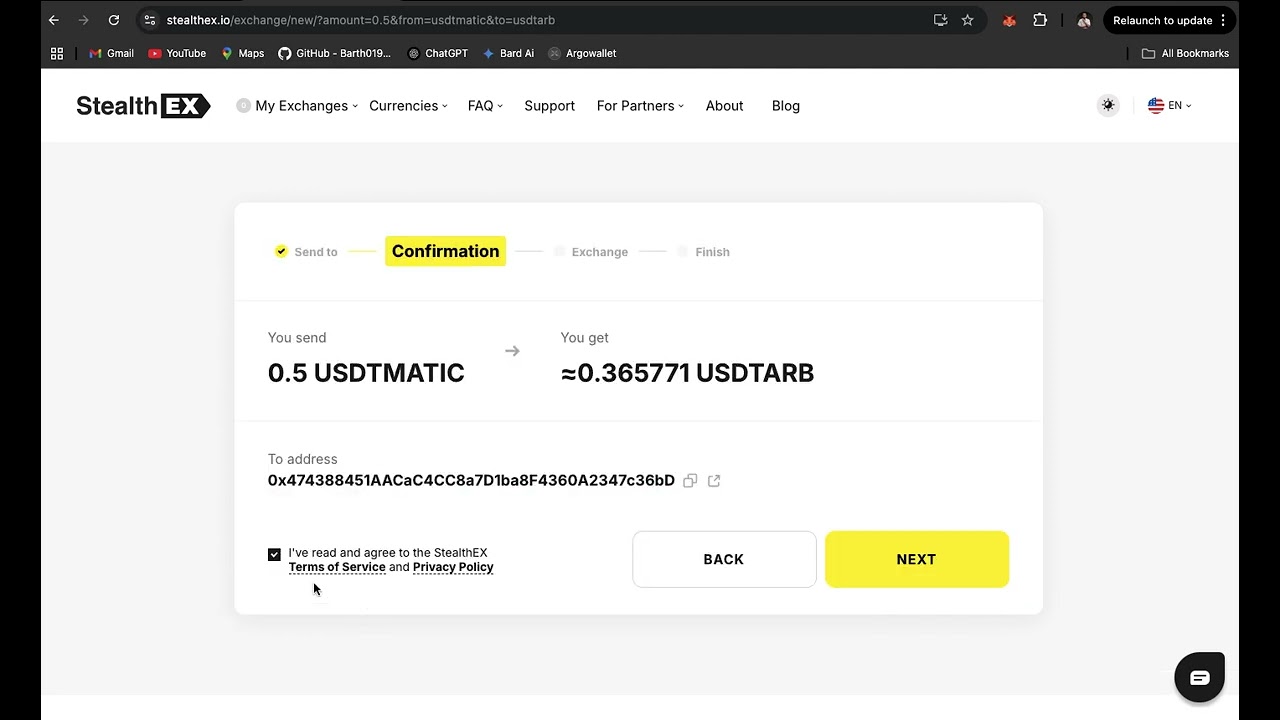This screenshot has height=720, width=1280.
Task: Copy the To address with copy icon
Action: [x=690, y=481]
